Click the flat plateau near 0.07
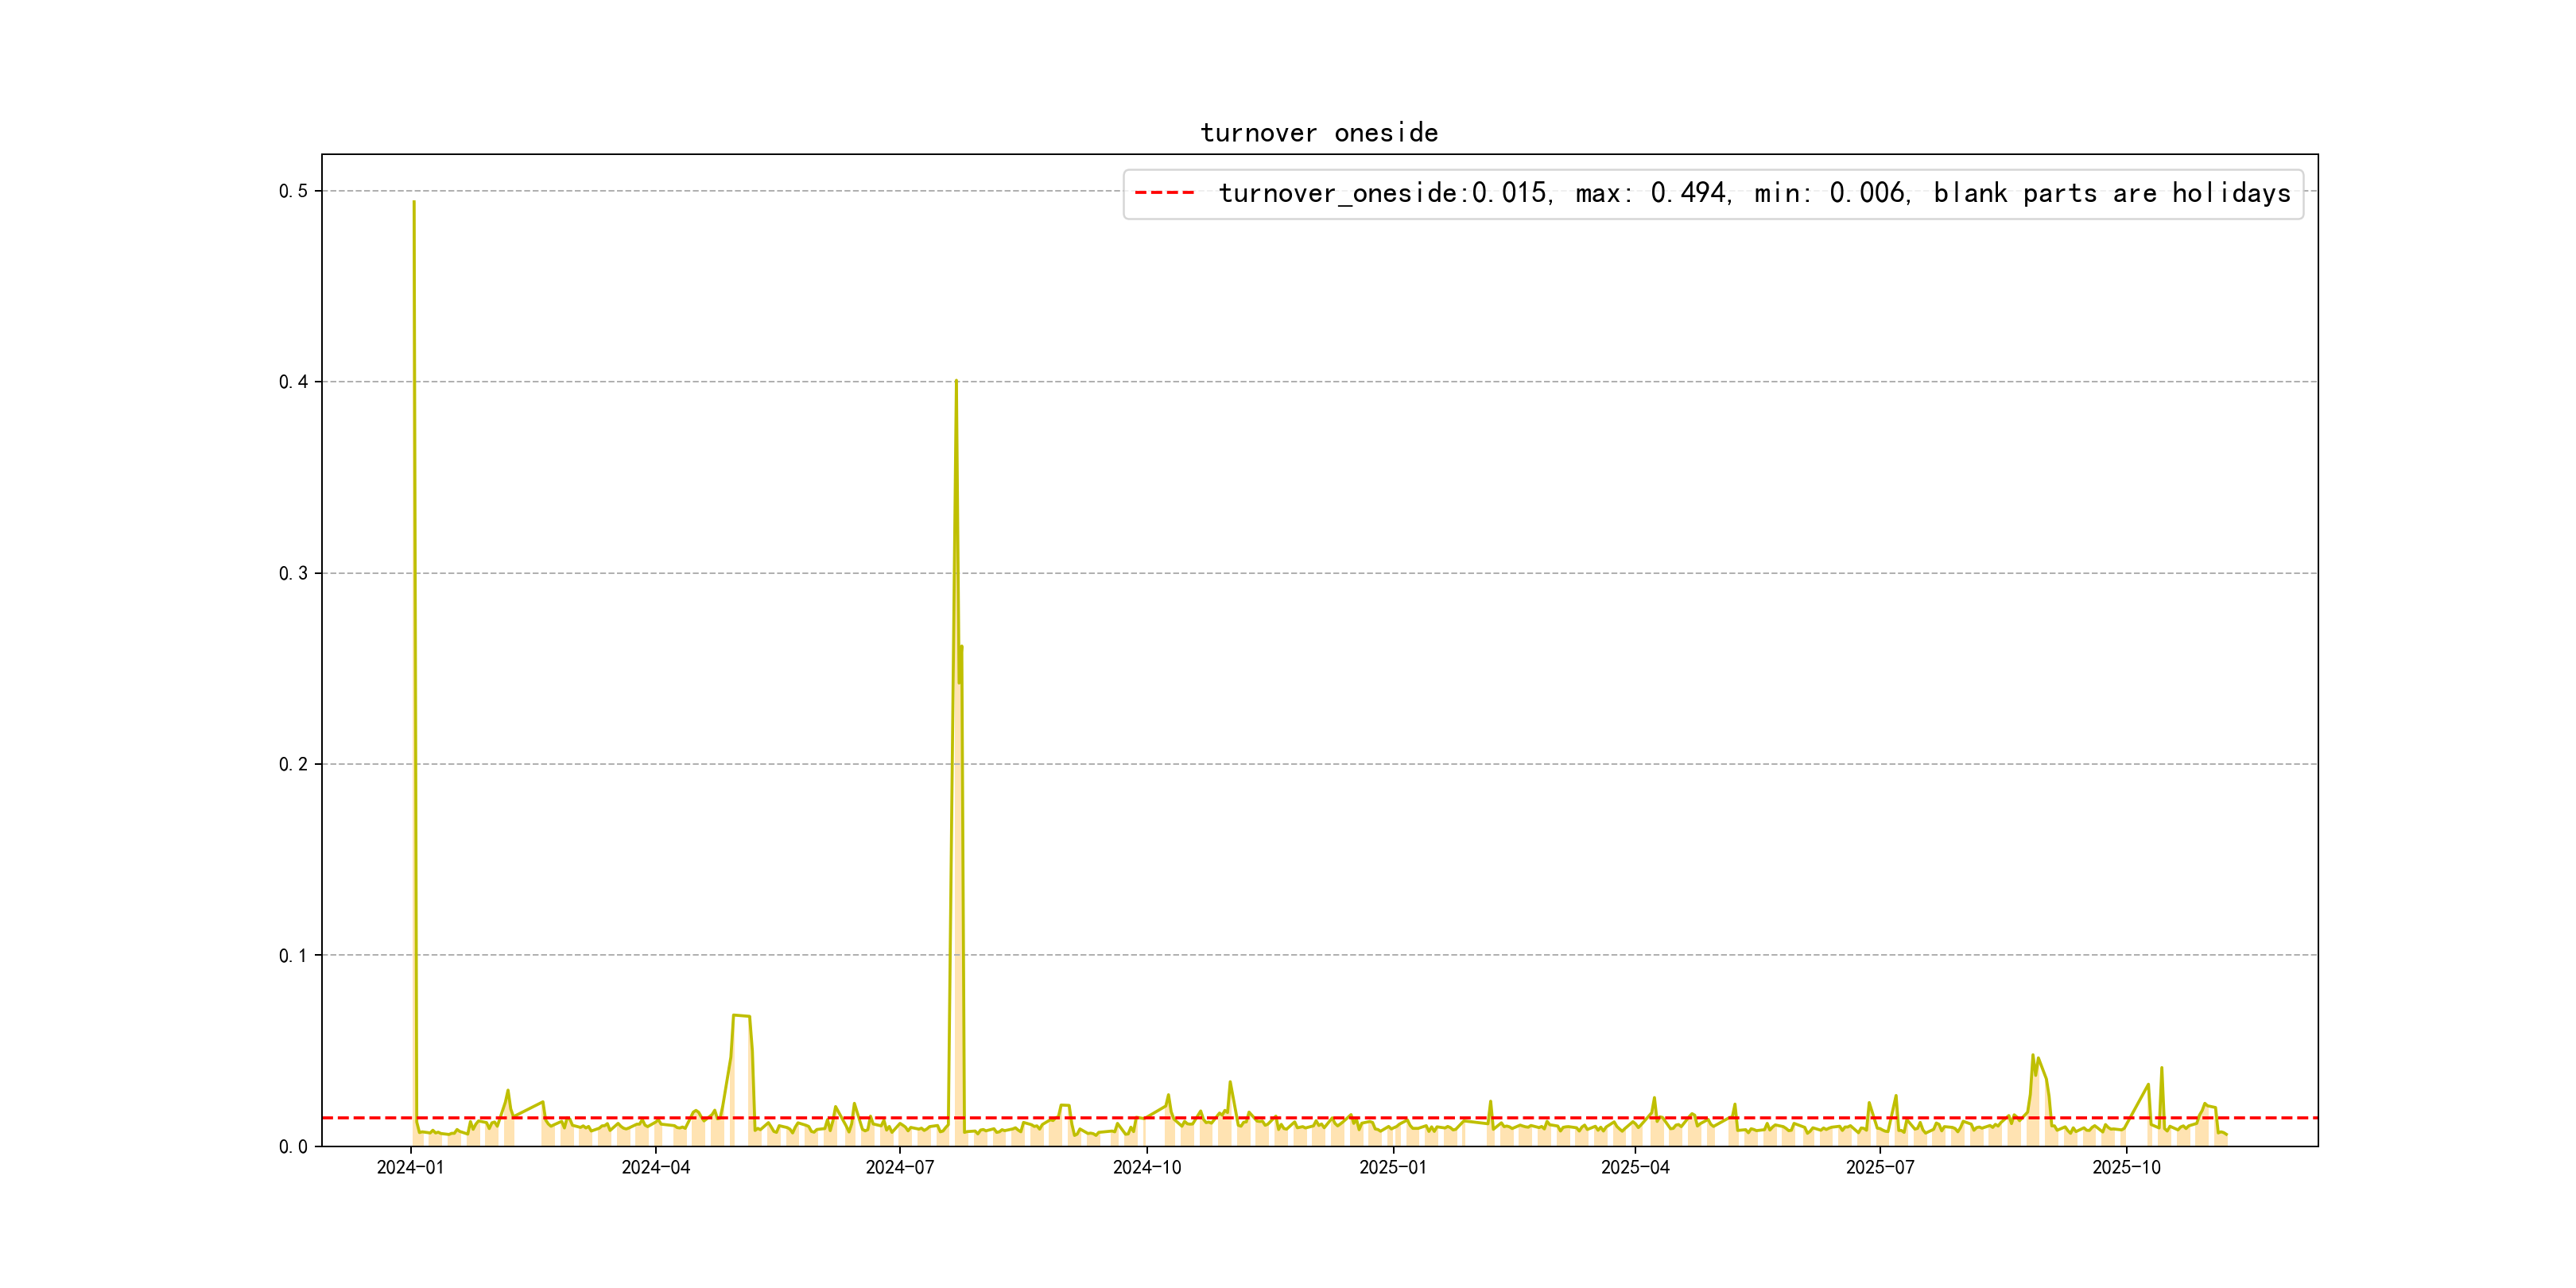The height and width of the screenshot is (1288, 2576). [741, 1016]
